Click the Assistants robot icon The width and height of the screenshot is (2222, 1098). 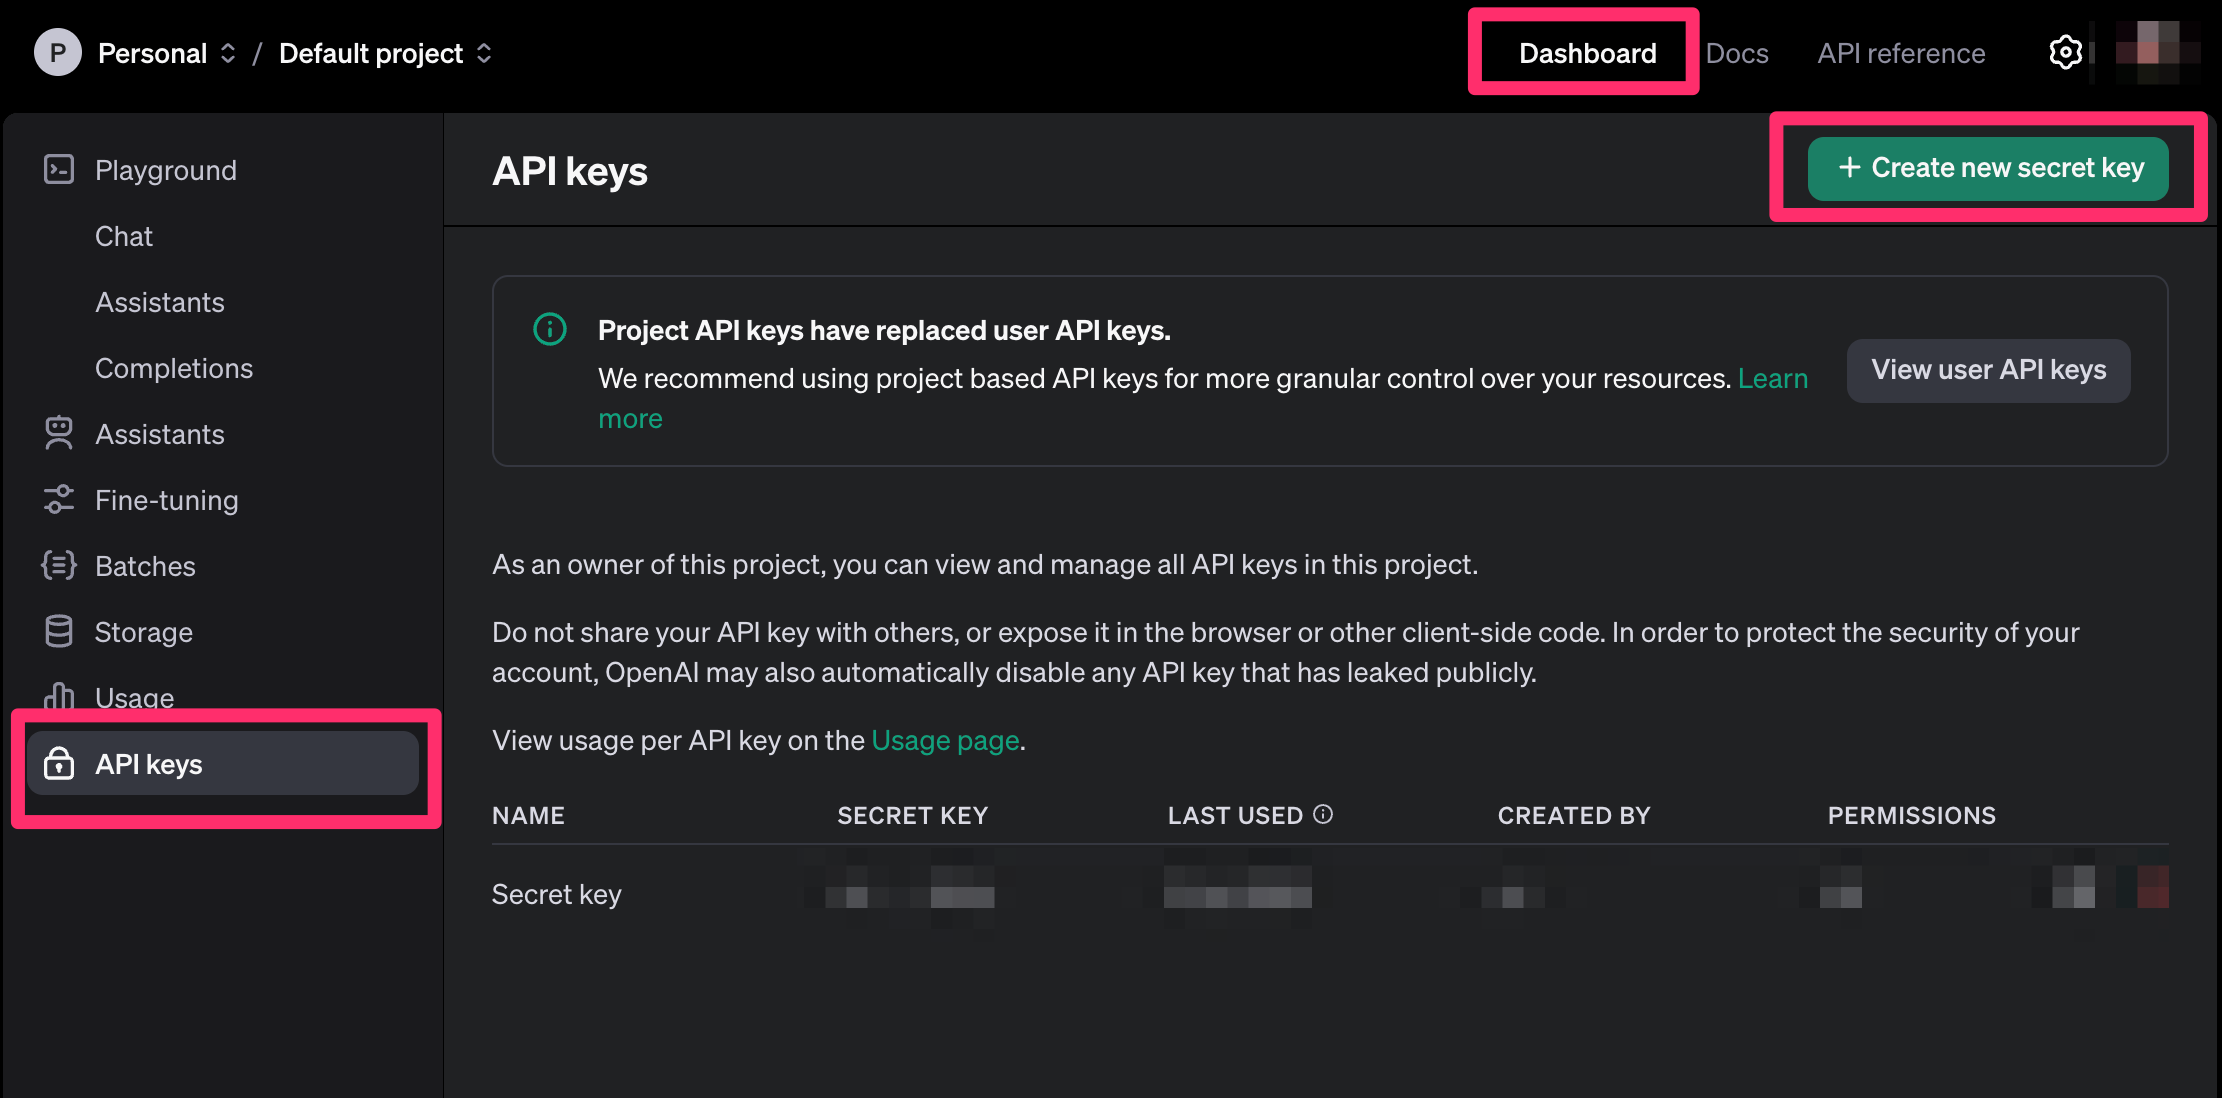[x=59, y=434]
